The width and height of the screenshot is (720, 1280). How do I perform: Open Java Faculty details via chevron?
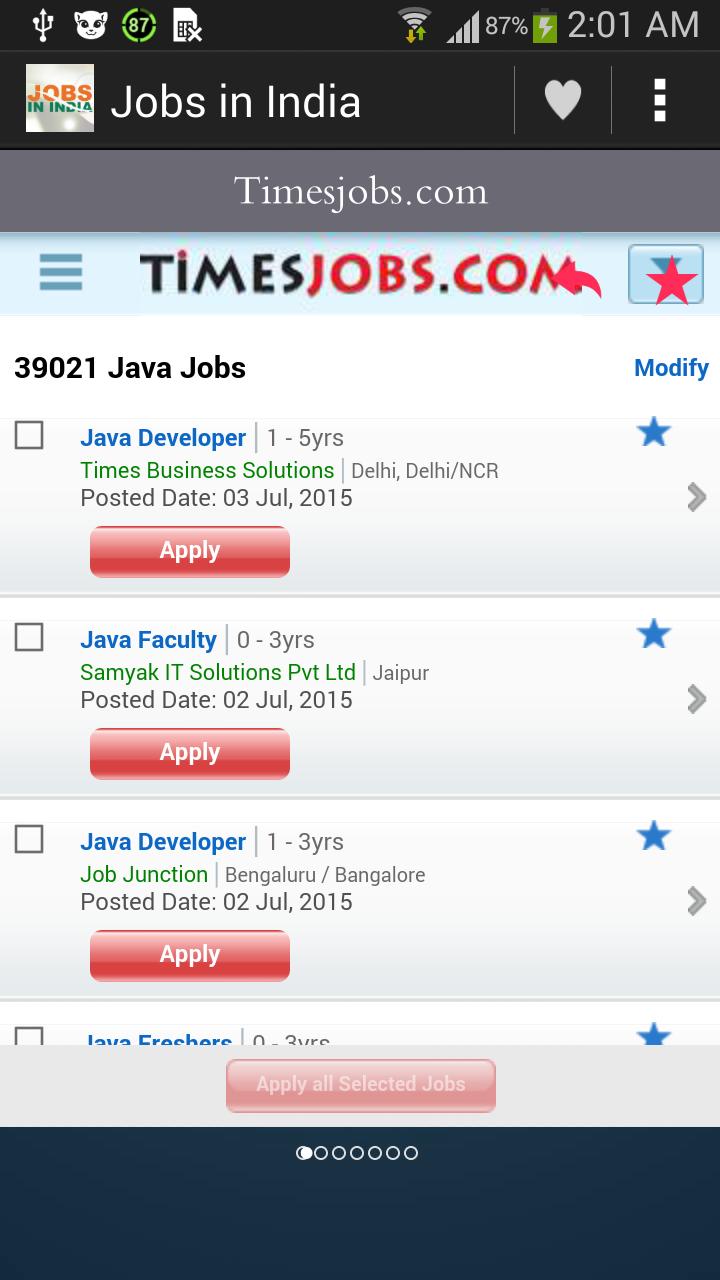click(696, 699)
